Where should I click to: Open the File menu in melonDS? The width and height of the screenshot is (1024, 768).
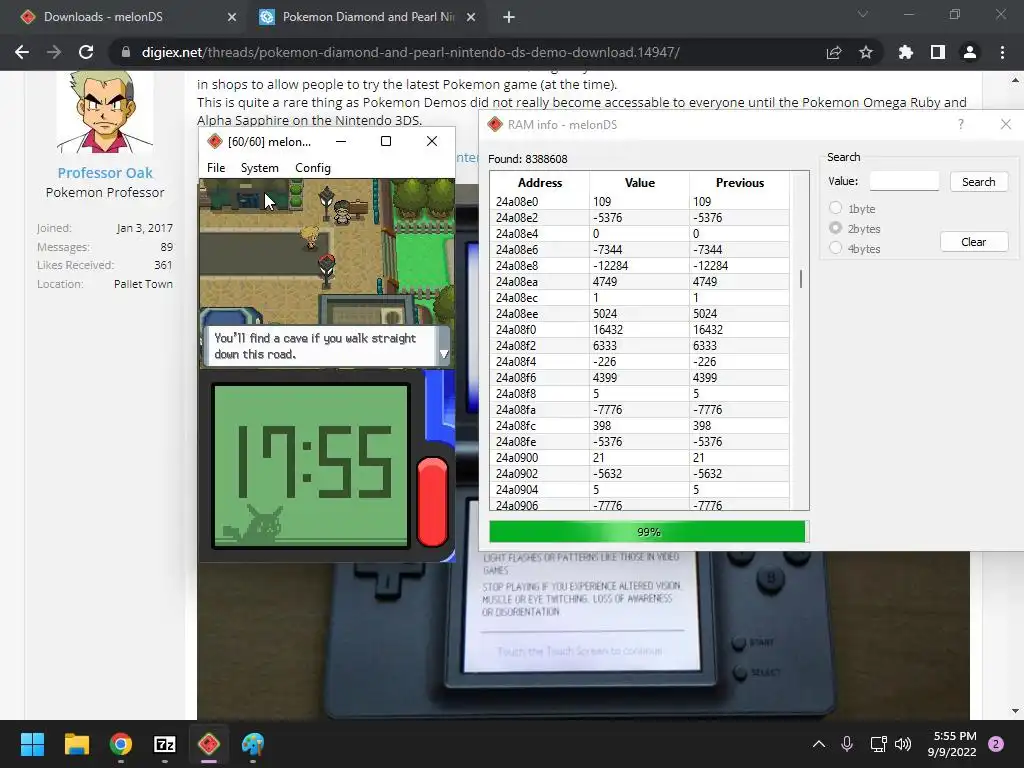pos(216,168)
